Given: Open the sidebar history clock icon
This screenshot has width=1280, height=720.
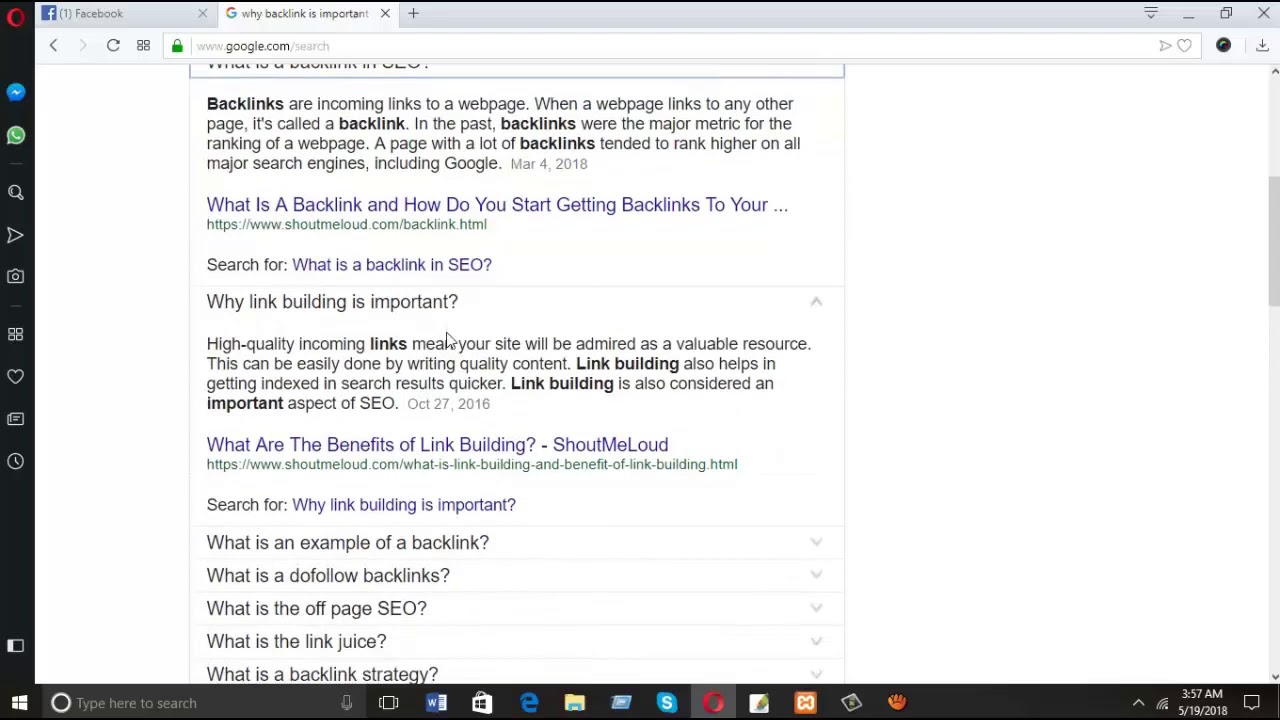Looking at the screenshot, I should pyautogui.click(x=15, y=461).
